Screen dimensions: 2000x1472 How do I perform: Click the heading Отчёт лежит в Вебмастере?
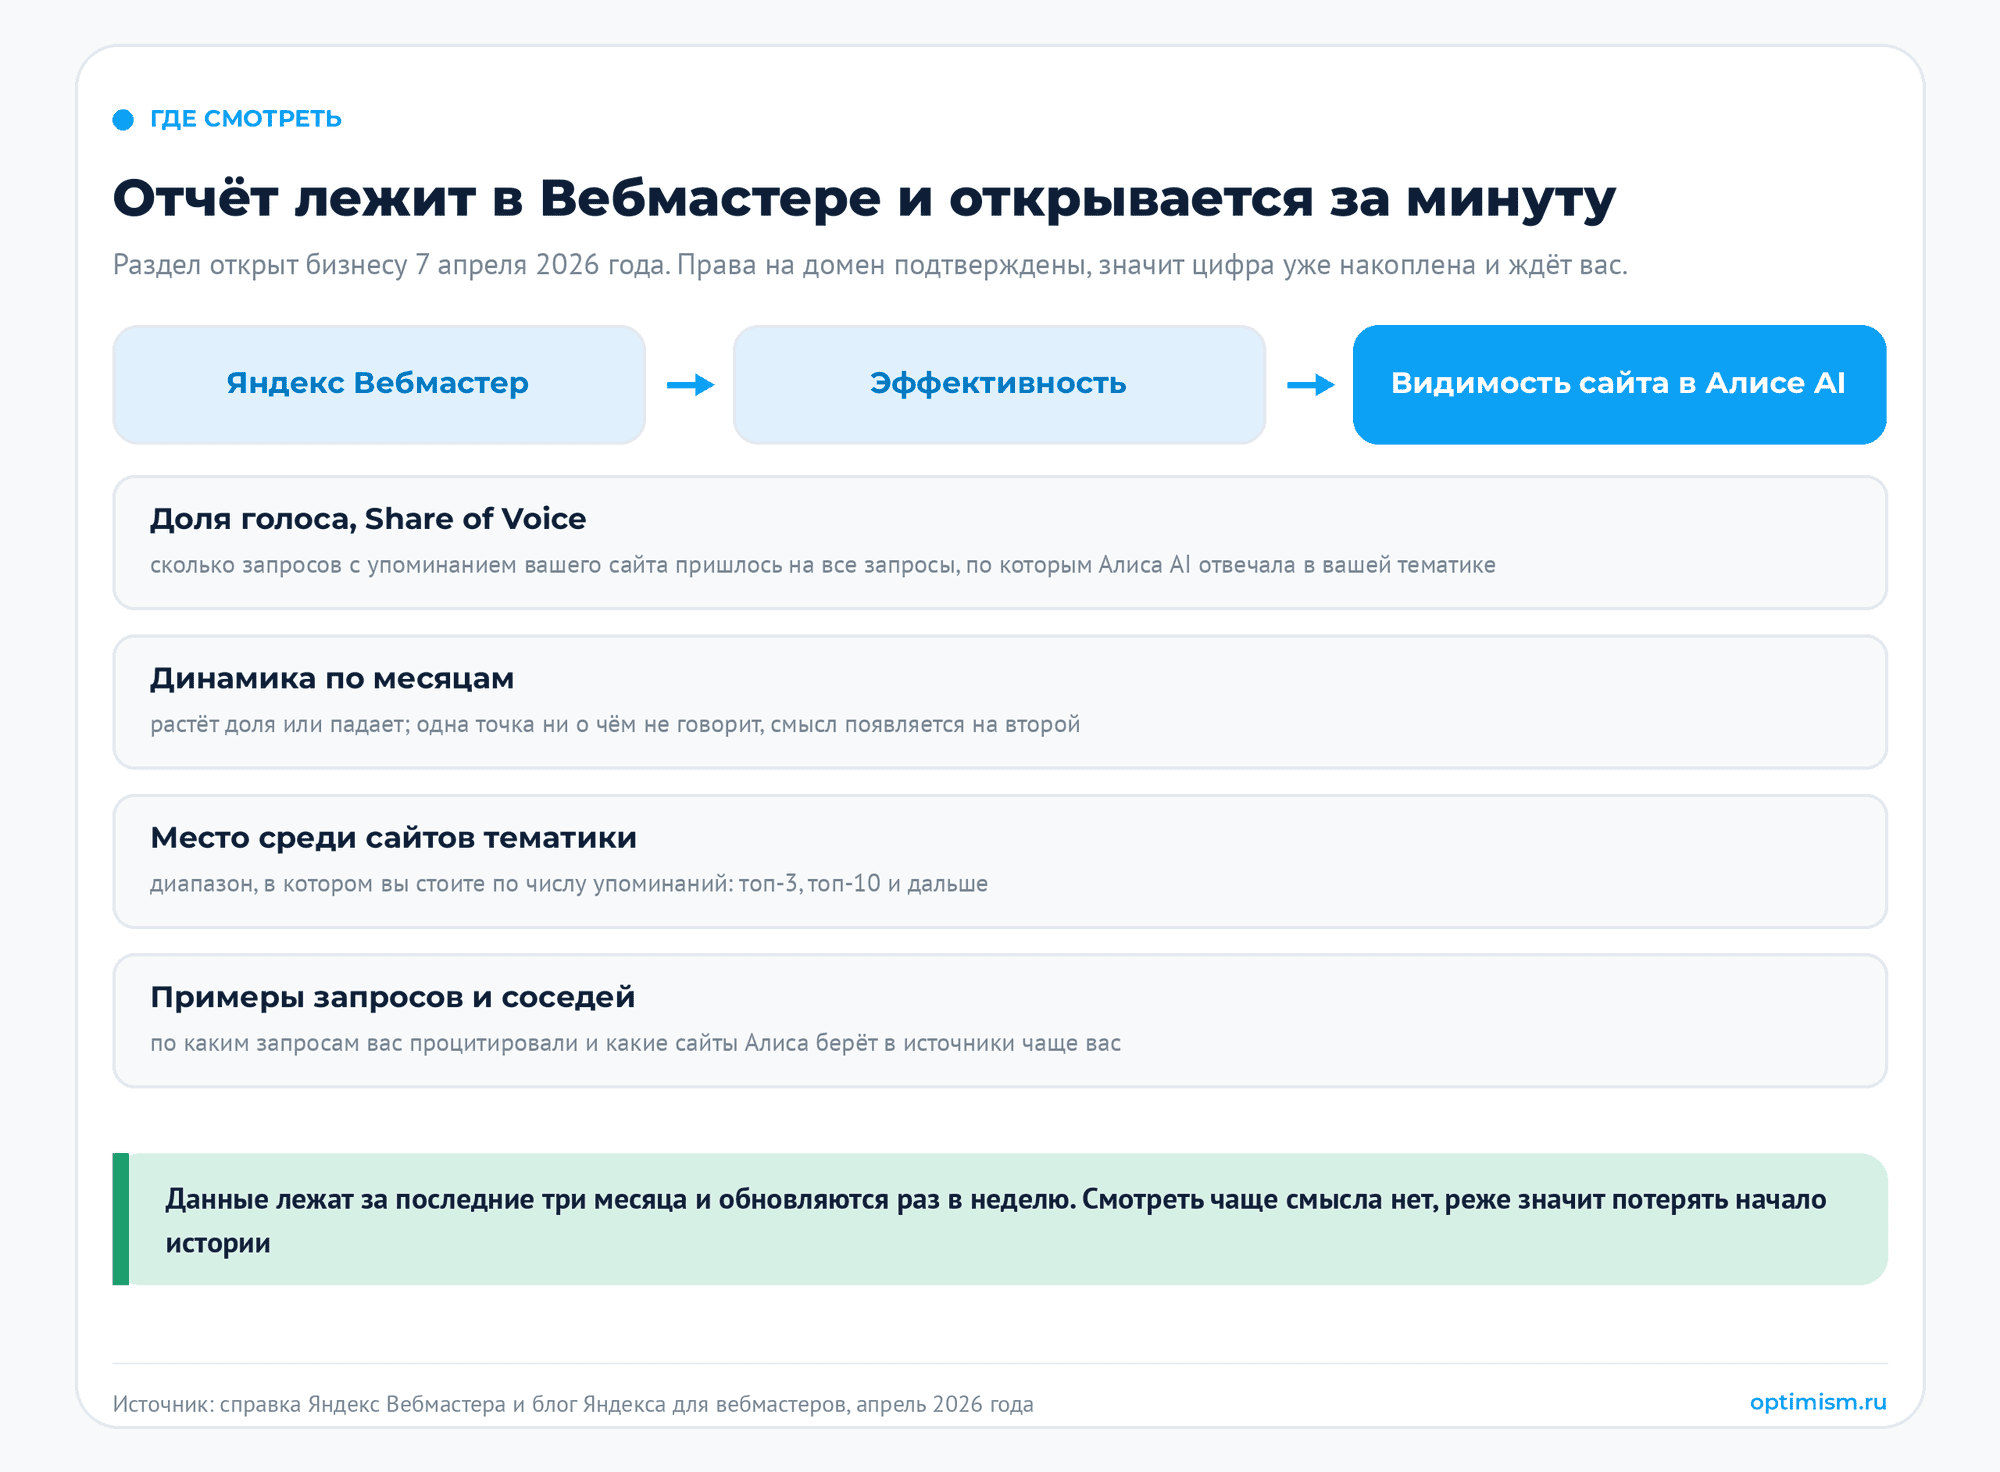point(864,198)
